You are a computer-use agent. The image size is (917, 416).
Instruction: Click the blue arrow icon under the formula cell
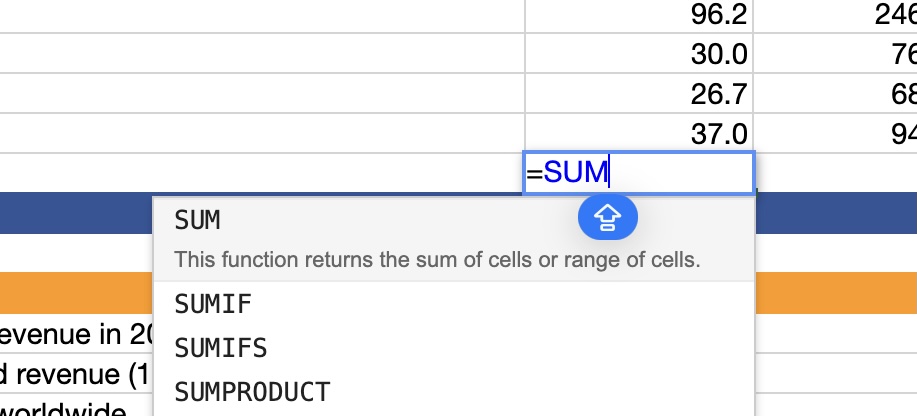click(x=608, y=218)
